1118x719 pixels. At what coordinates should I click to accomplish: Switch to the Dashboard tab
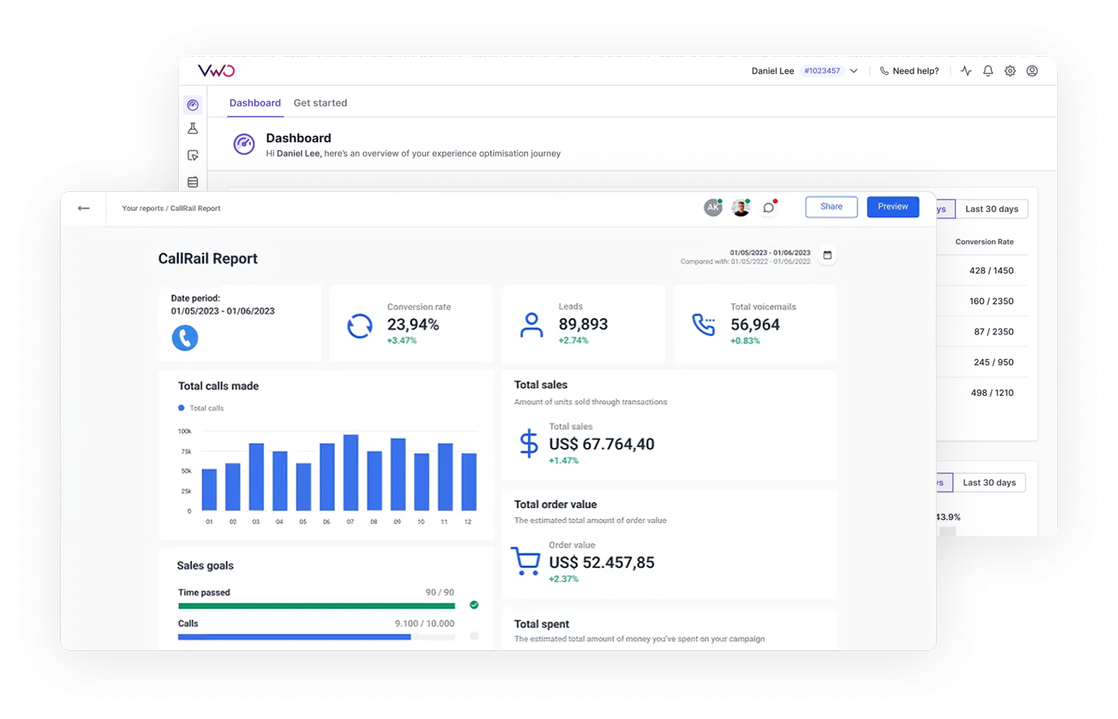pos(255,103)
